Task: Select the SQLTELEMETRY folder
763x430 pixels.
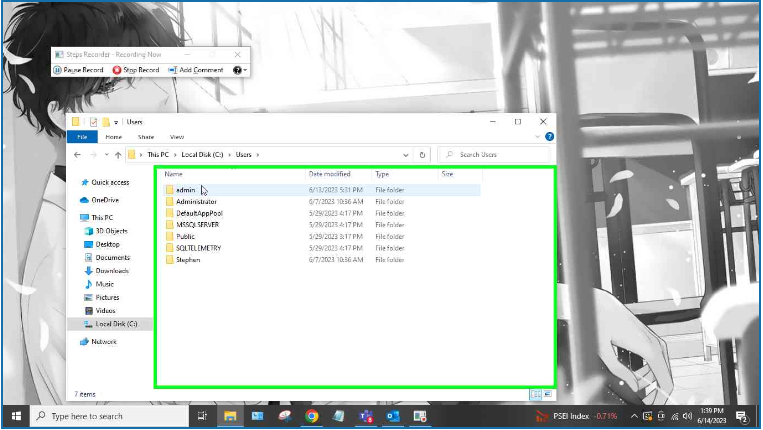Action: 199,248
